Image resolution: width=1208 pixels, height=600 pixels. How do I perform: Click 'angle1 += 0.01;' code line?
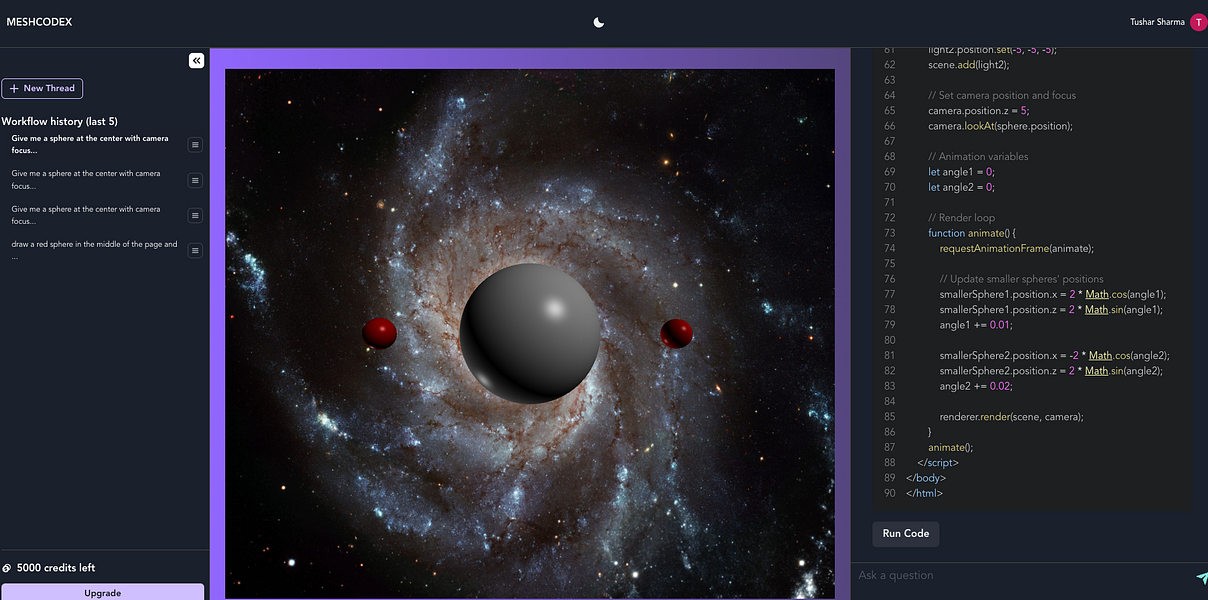click(976, 325)
